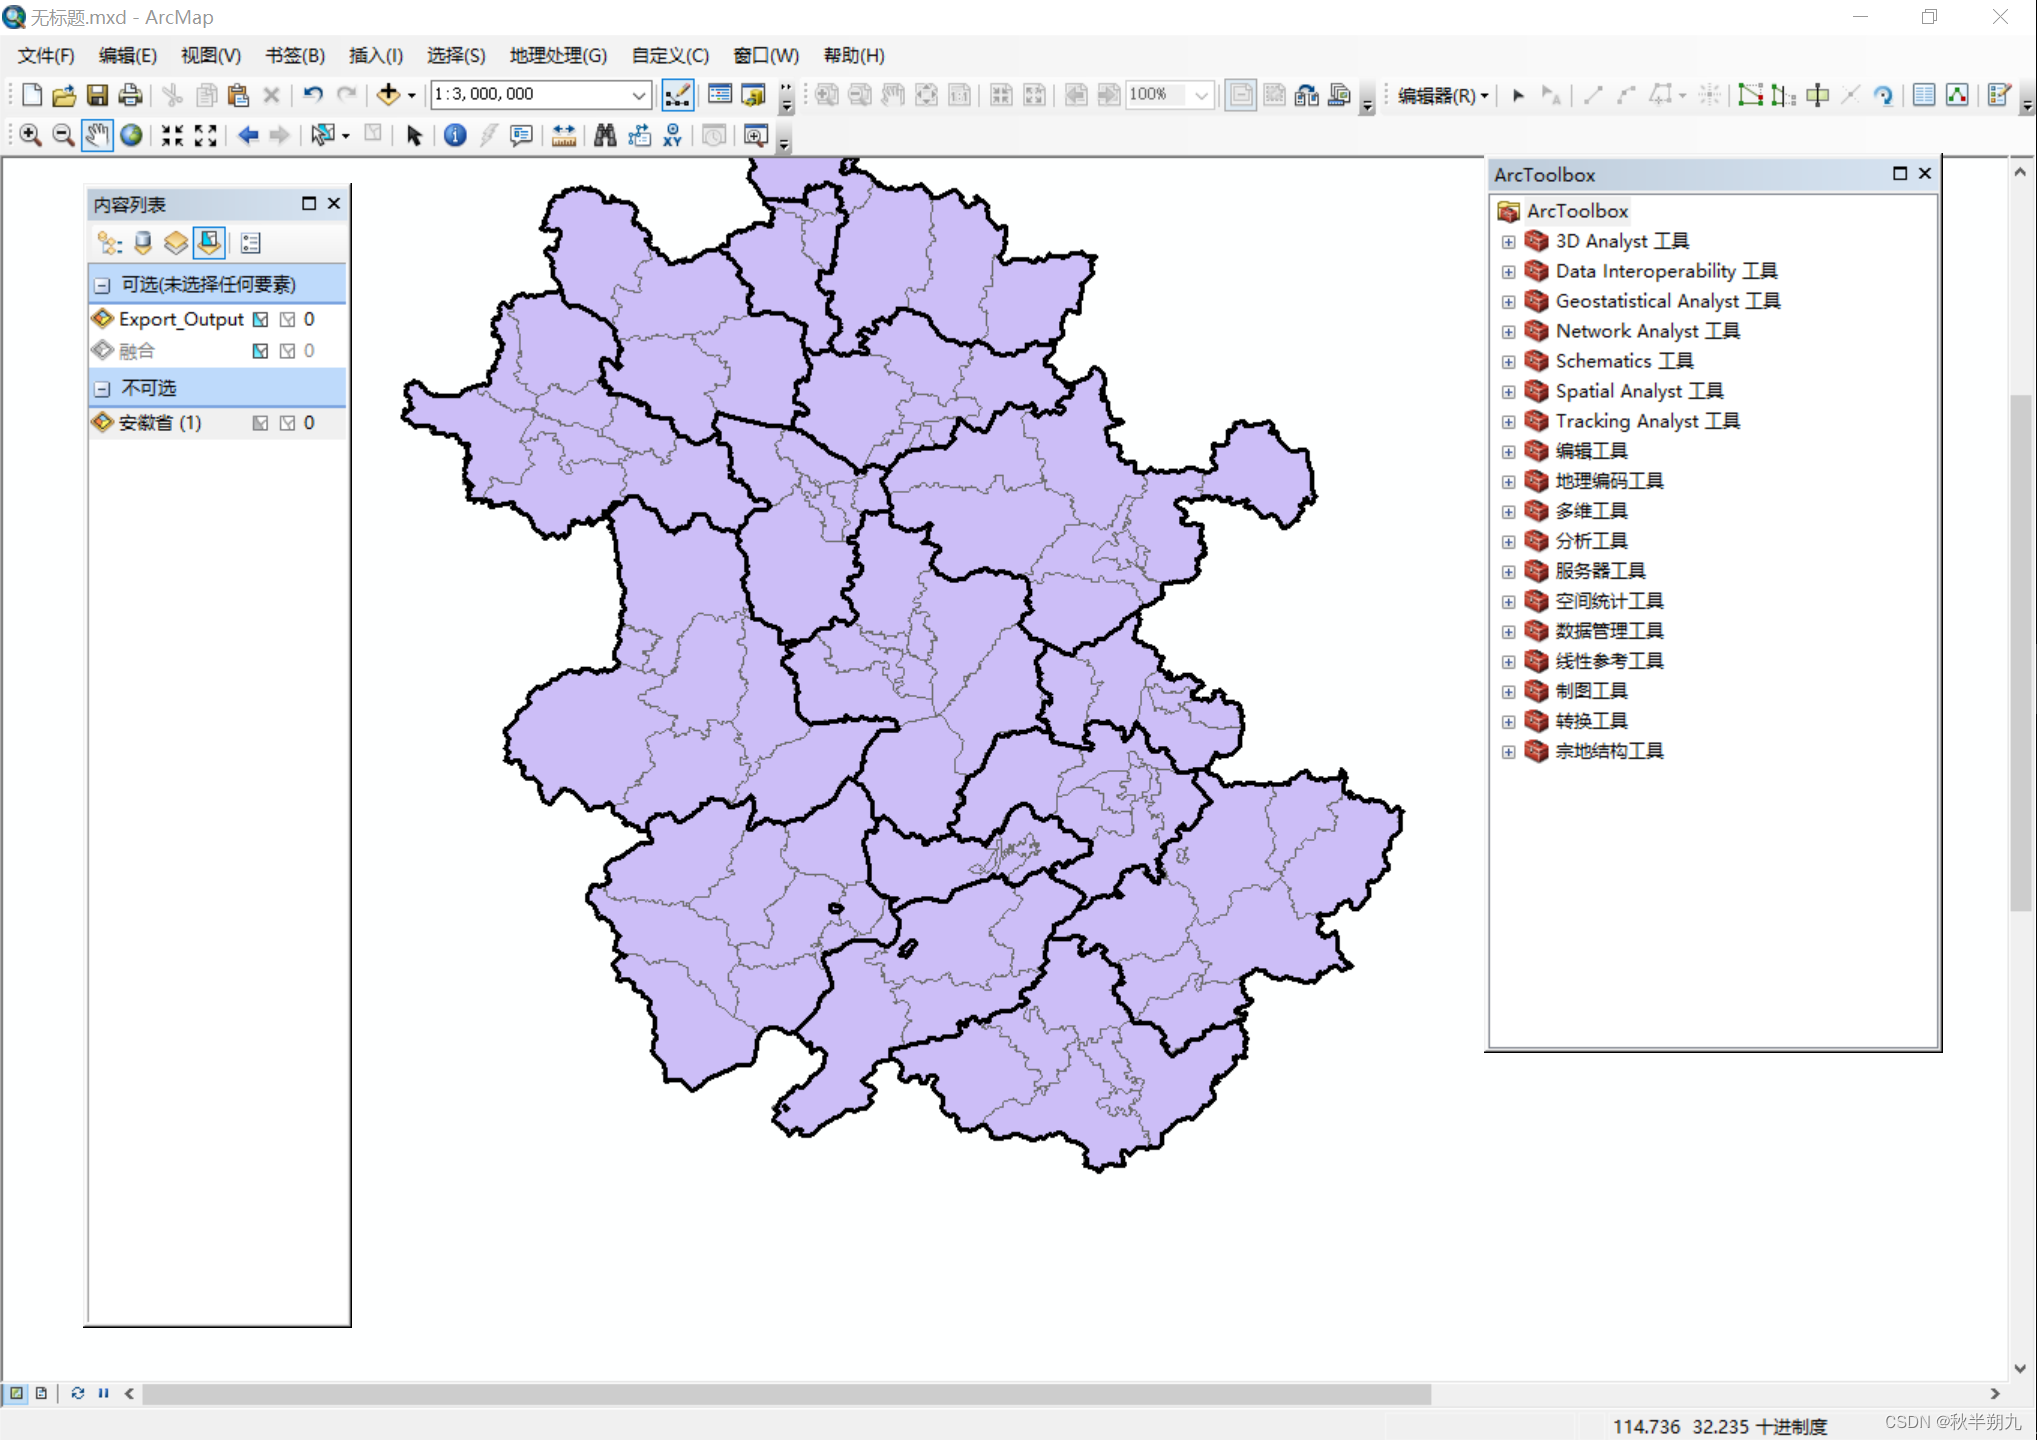Select the 数据管理工具 toolbox entry
The width and height of the screenshot is (2037, 1440).
pos(1608,631)
